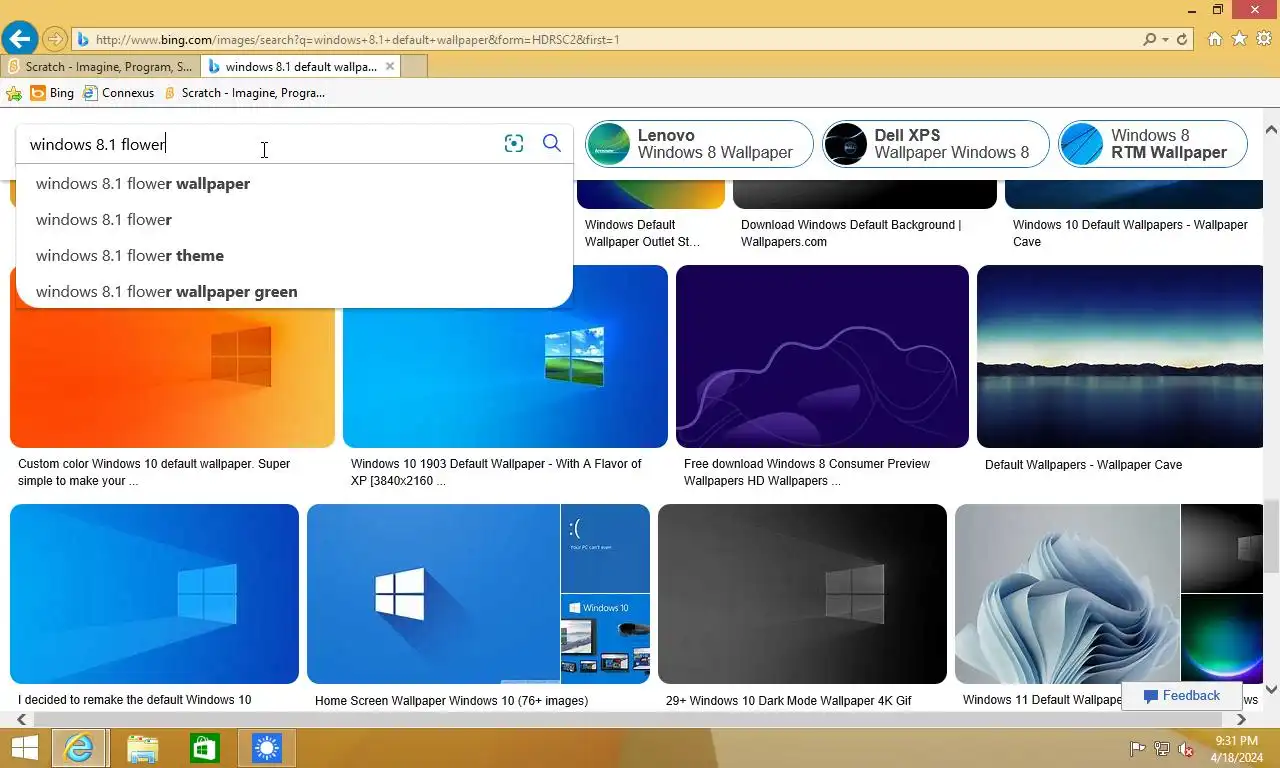Select Windows 8 RTM Wallpaper chip
The image size is (1280, 768).
pyautogui.click(x=1153, y=144)
